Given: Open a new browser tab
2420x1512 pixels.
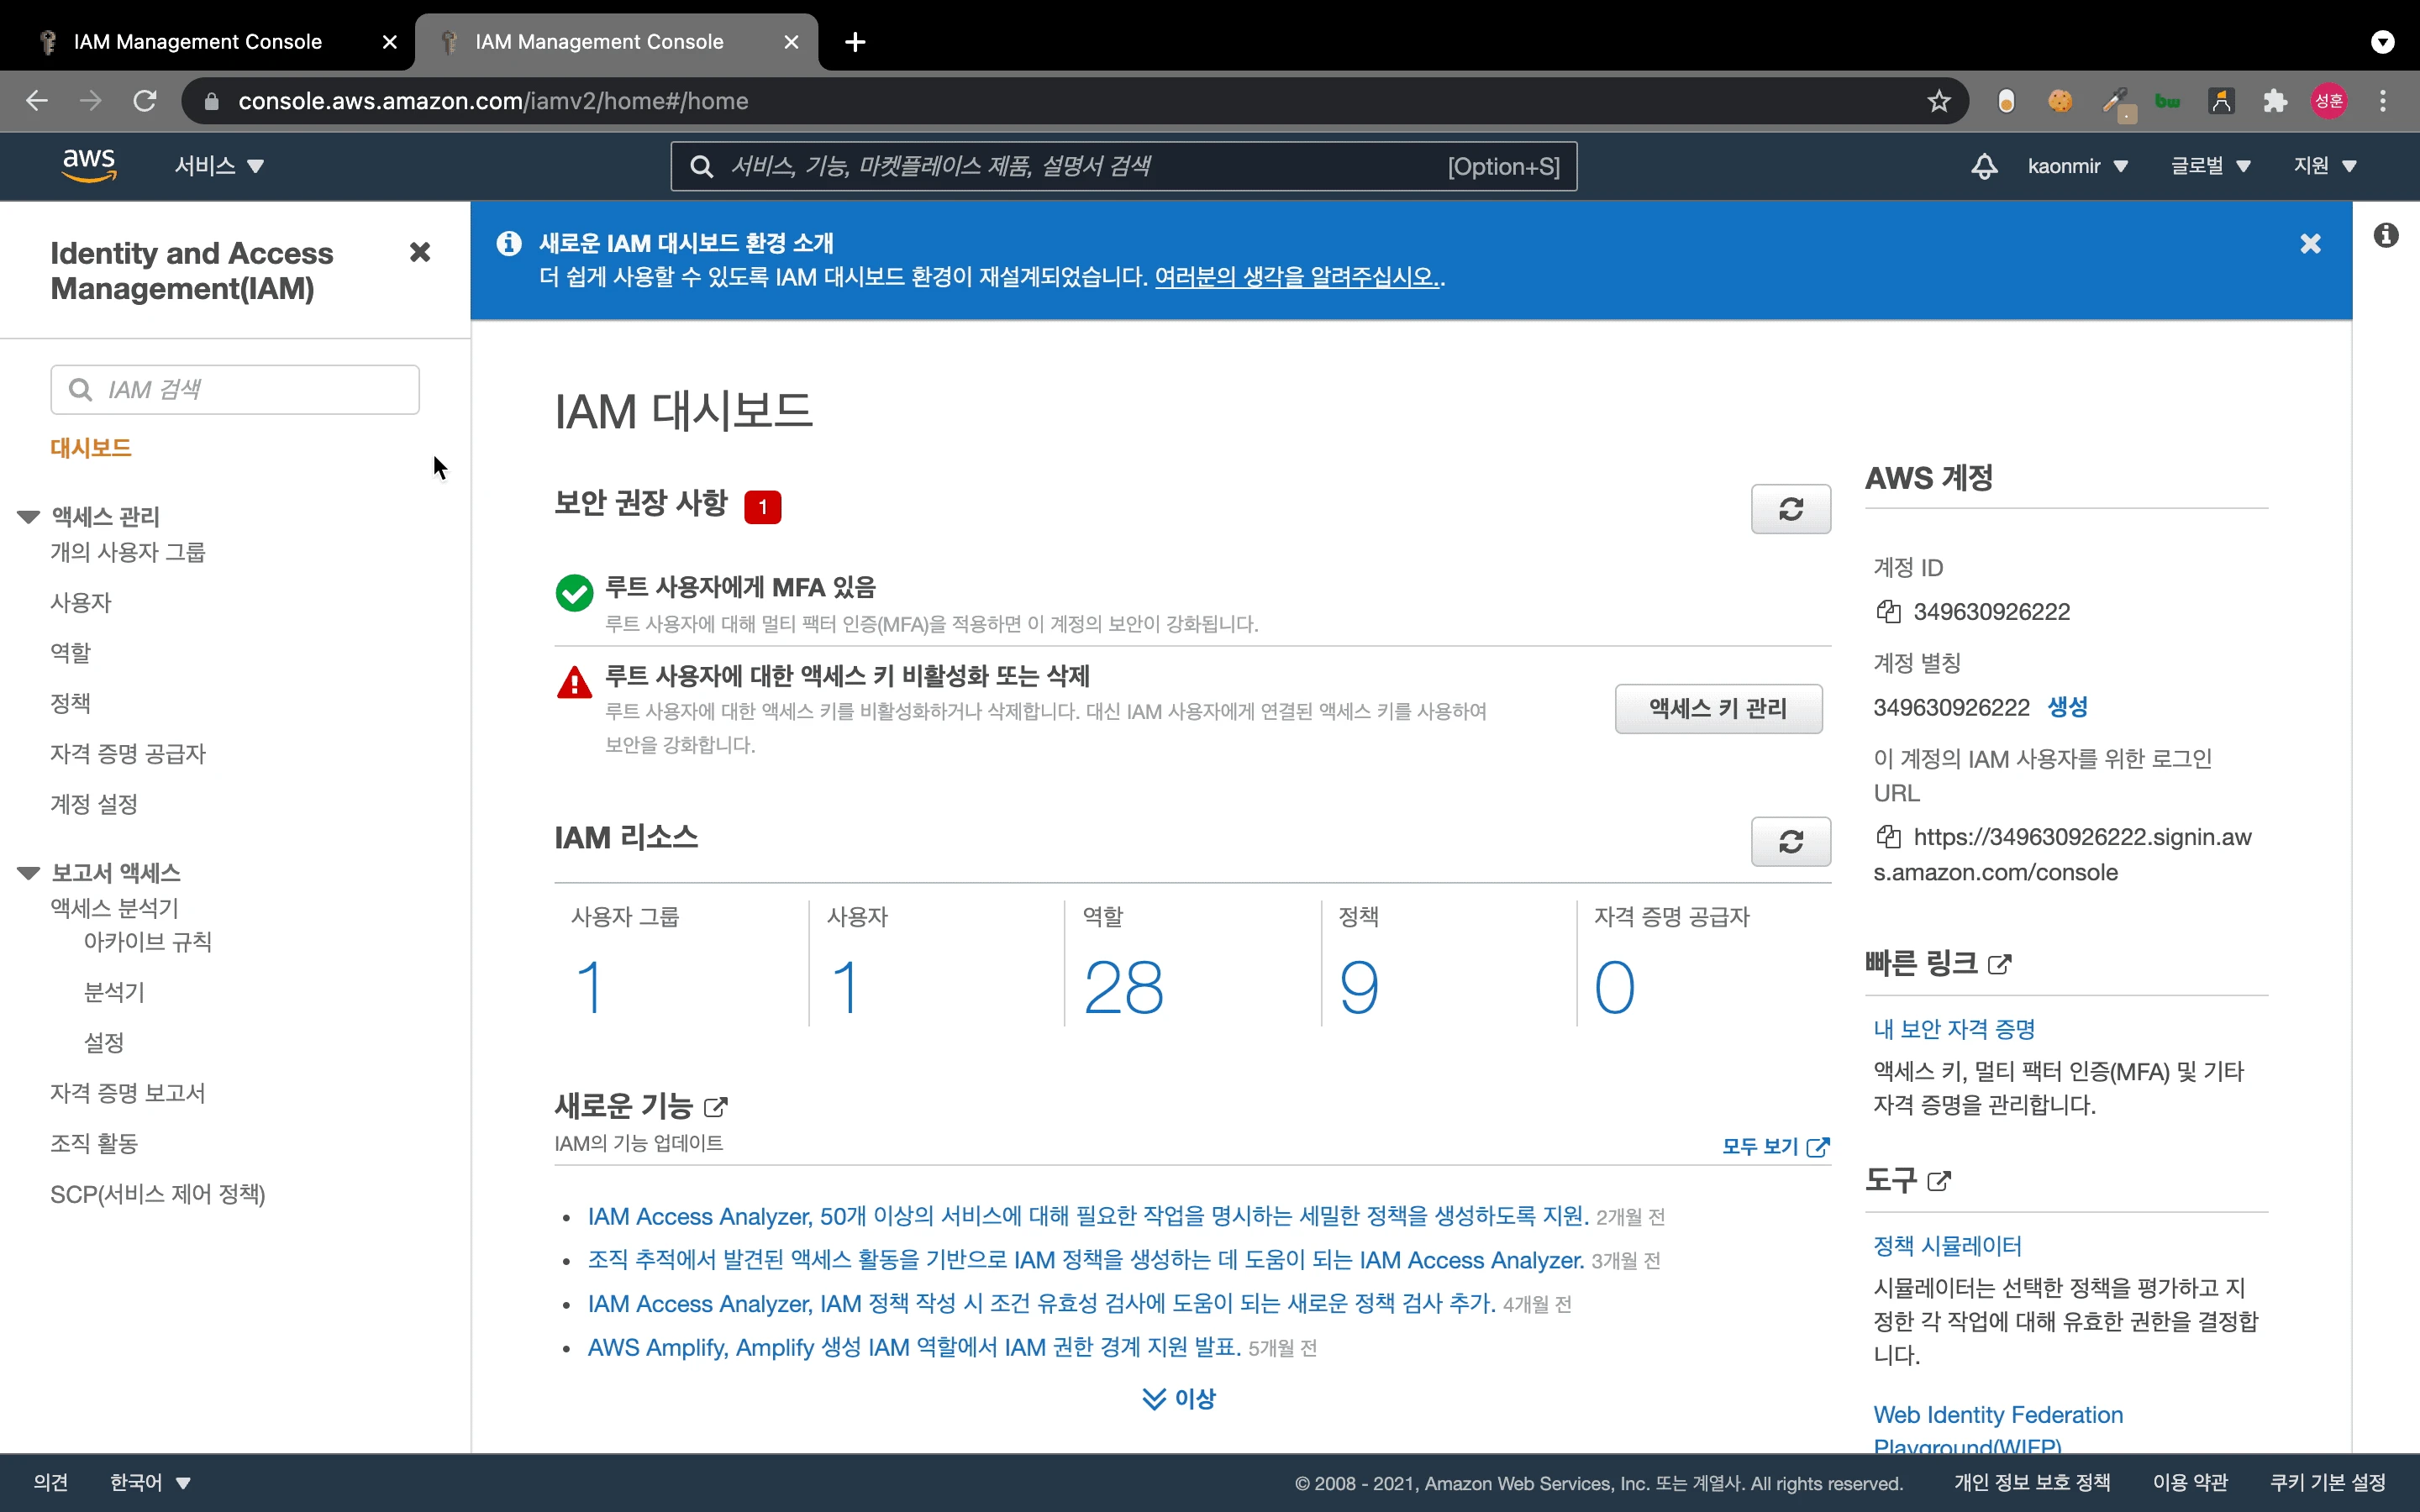Looking at the screenshot, I should click(x=855, y=42).
